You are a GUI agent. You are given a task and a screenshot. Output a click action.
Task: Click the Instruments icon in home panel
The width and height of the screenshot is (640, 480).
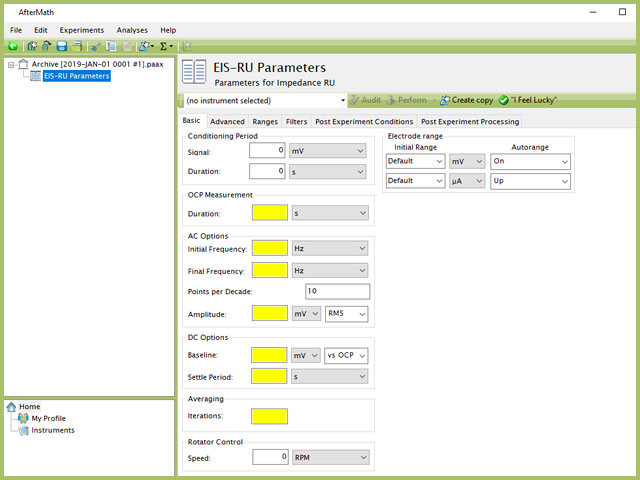(x=24, y=430)
